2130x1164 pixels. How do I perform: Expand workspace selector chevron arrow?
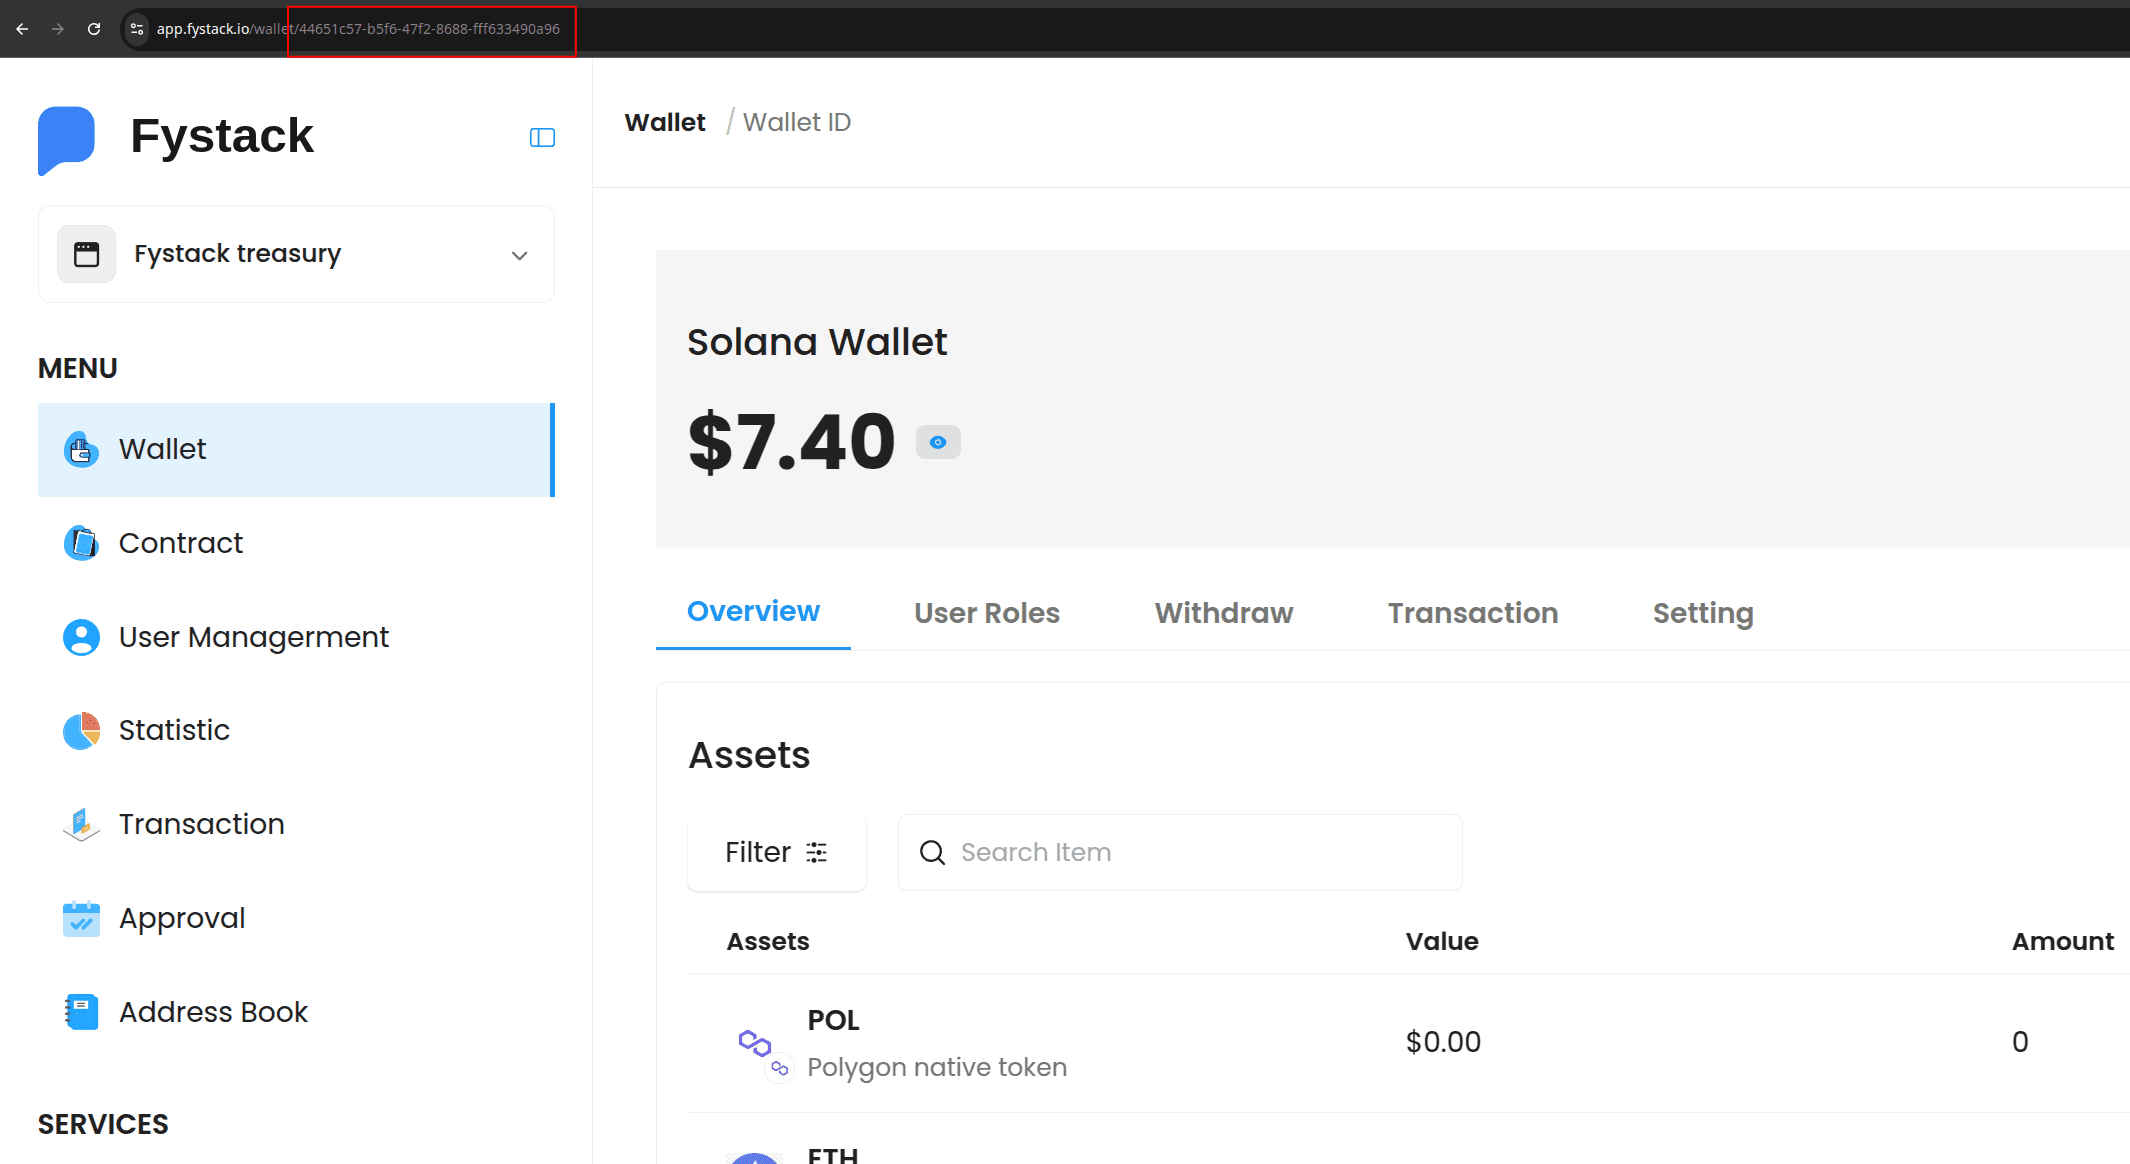tap(519, 256)
